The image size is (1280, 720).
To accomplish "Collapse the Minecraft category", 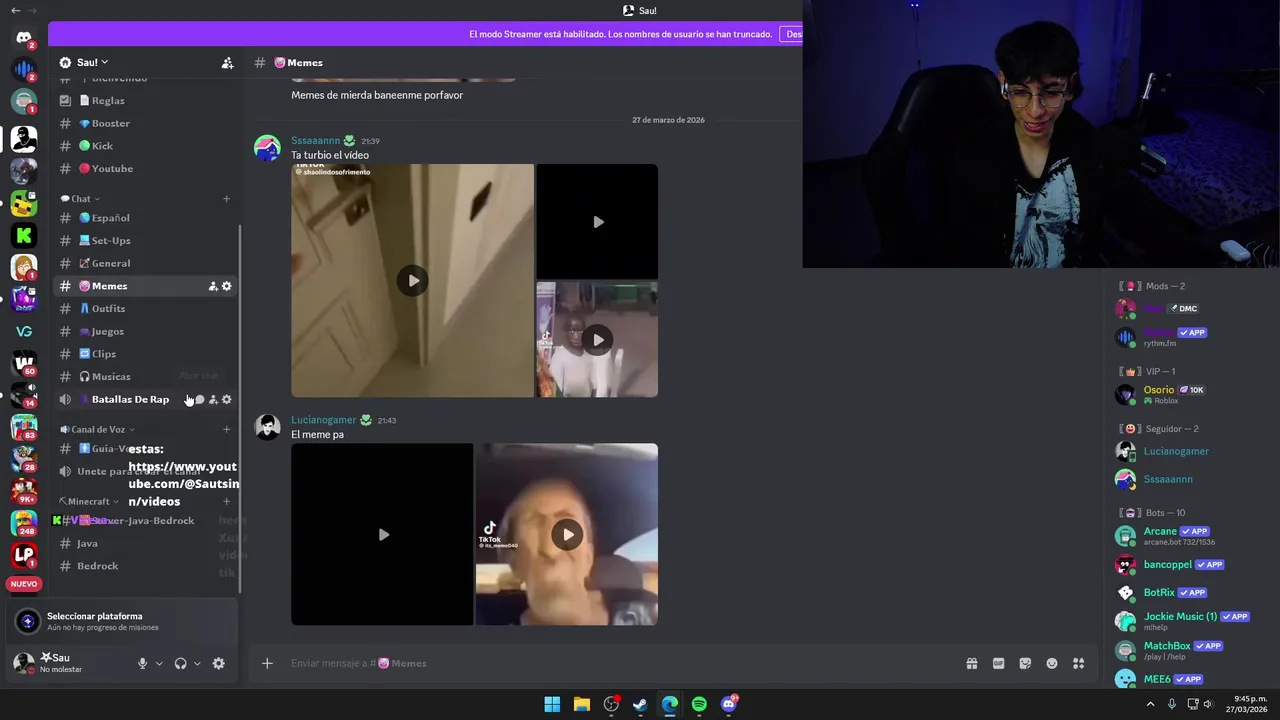I will pyautogui.click(x=89, y=501).
